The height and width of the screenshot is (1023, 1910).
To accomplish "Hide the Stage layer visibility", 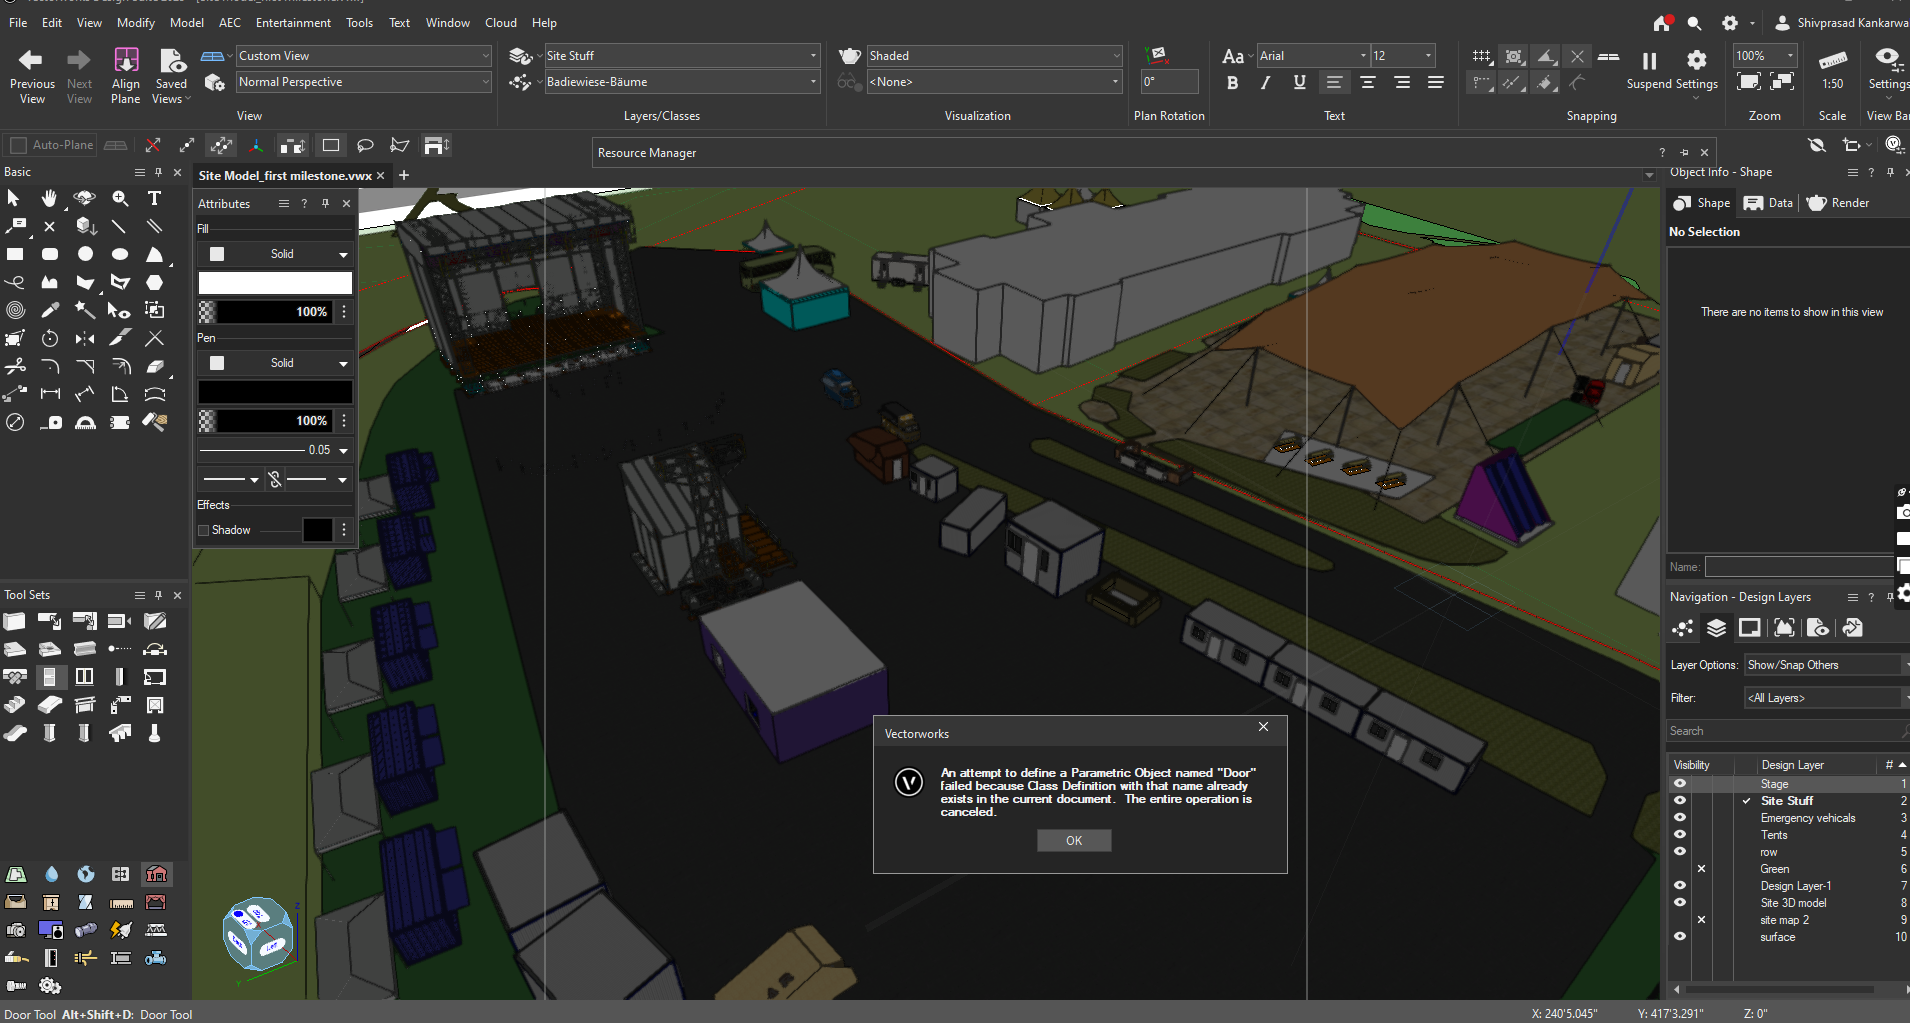I will [1679, 784].
